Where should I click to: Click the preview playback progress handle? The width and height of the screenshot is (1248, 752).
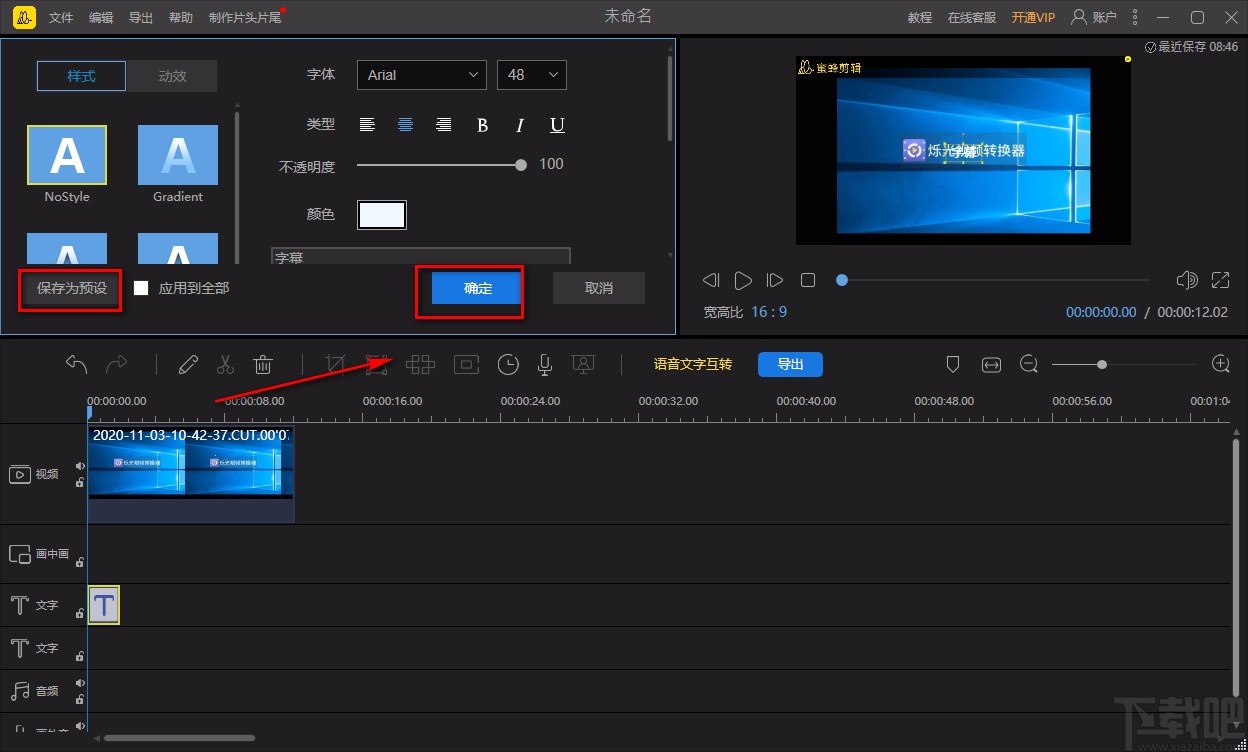point(842,280)
